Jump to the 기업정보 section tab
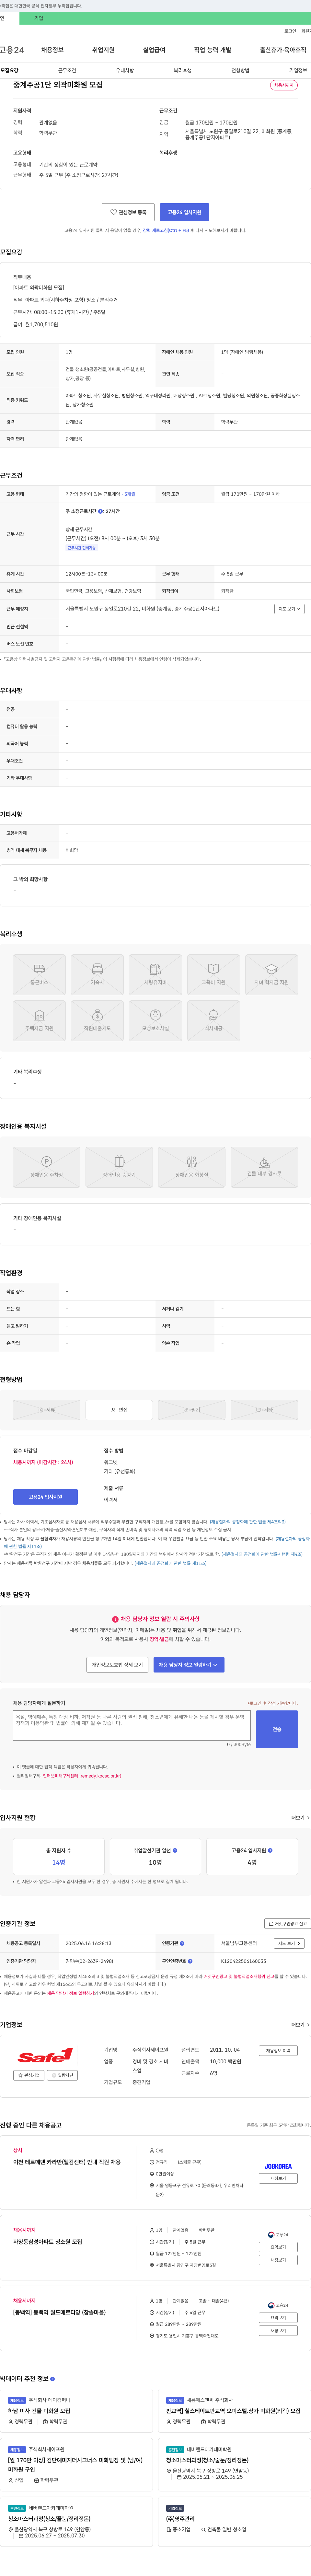Viewport: 311px width, 2576px height. [298, 71]
